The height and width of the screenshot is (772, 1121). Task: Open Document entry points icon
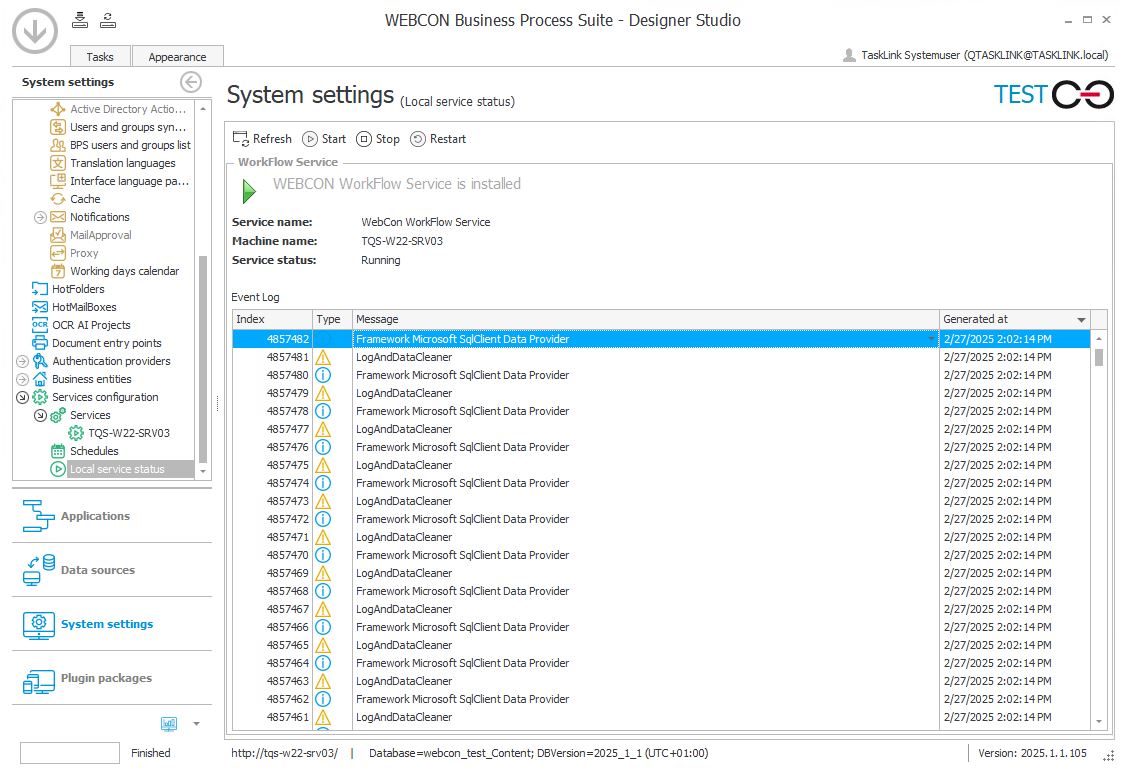(x=39, y=343)
